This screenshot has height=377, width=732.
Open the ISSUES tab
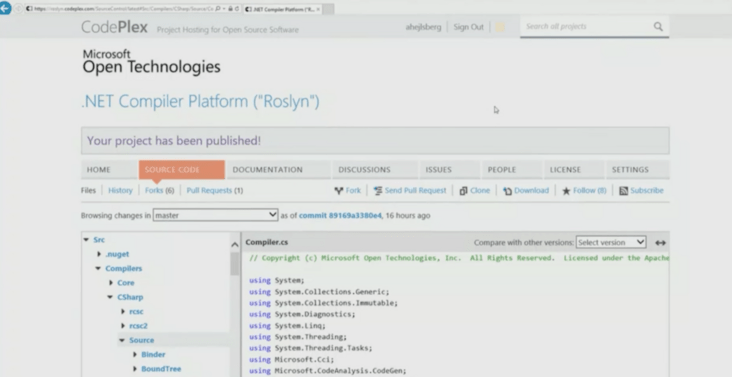click(x=450, y=170)
